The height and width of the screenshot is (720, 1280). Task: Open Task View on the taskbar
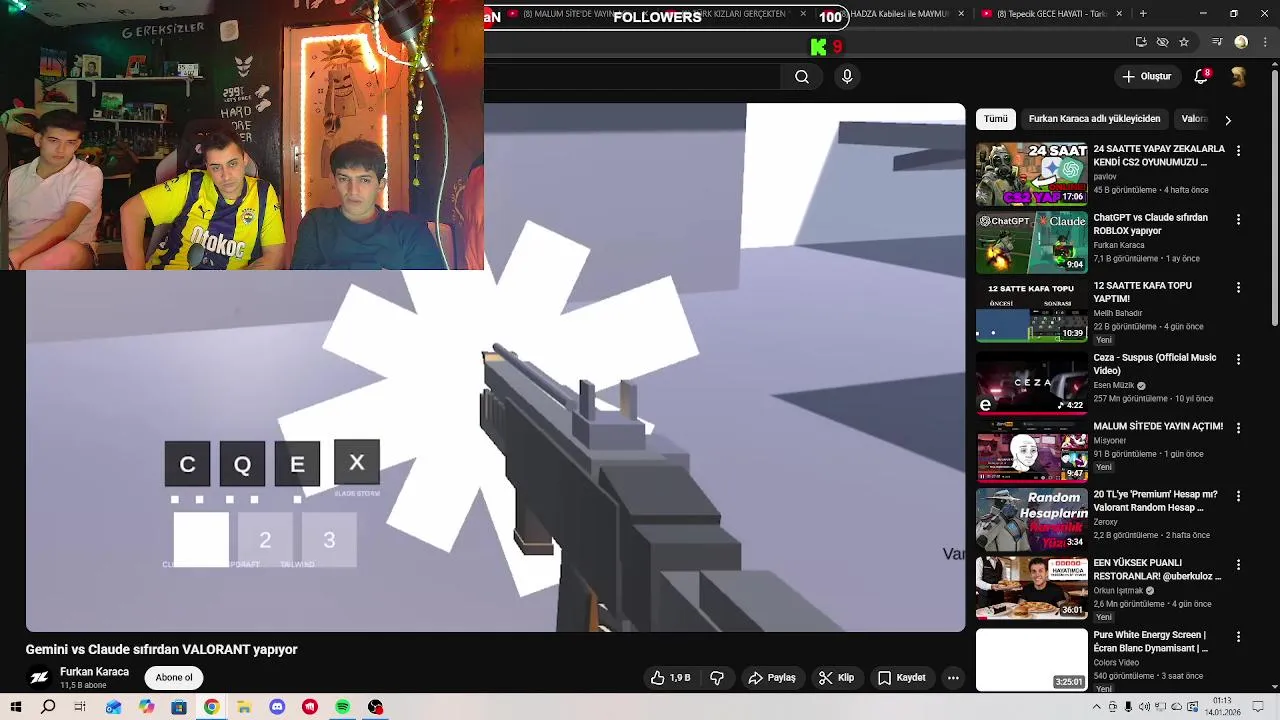pyautogui.click(x=80, y=707)
